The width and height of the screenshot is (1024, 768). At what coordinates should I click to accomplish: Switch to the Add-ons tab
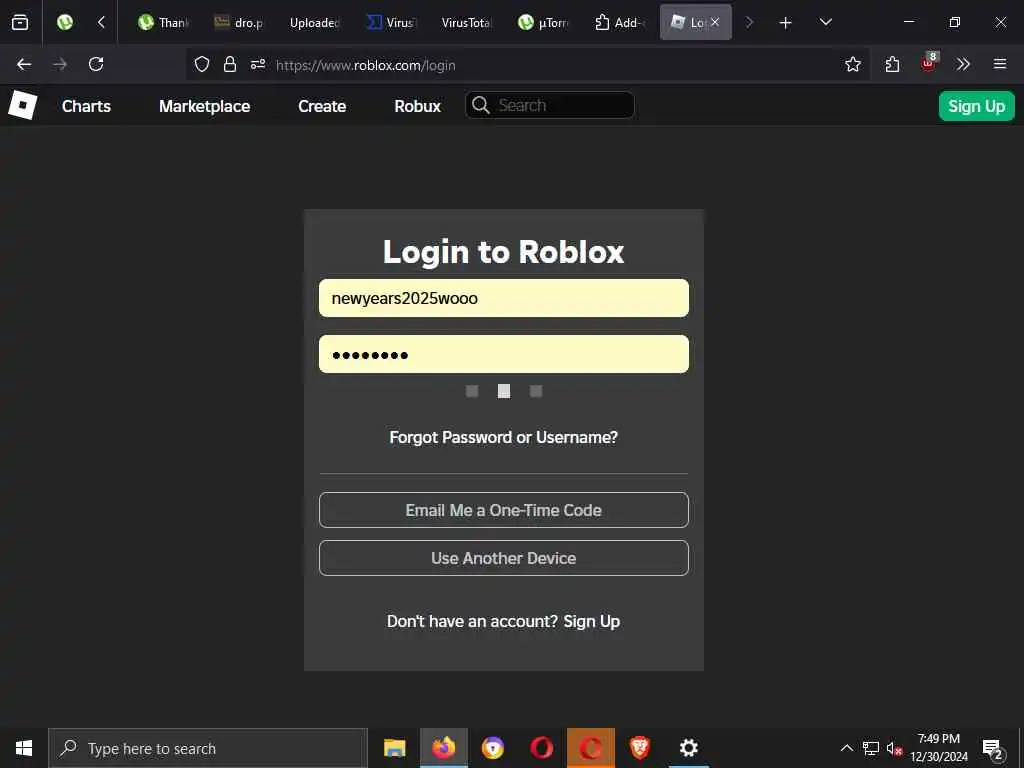(619, 22)
